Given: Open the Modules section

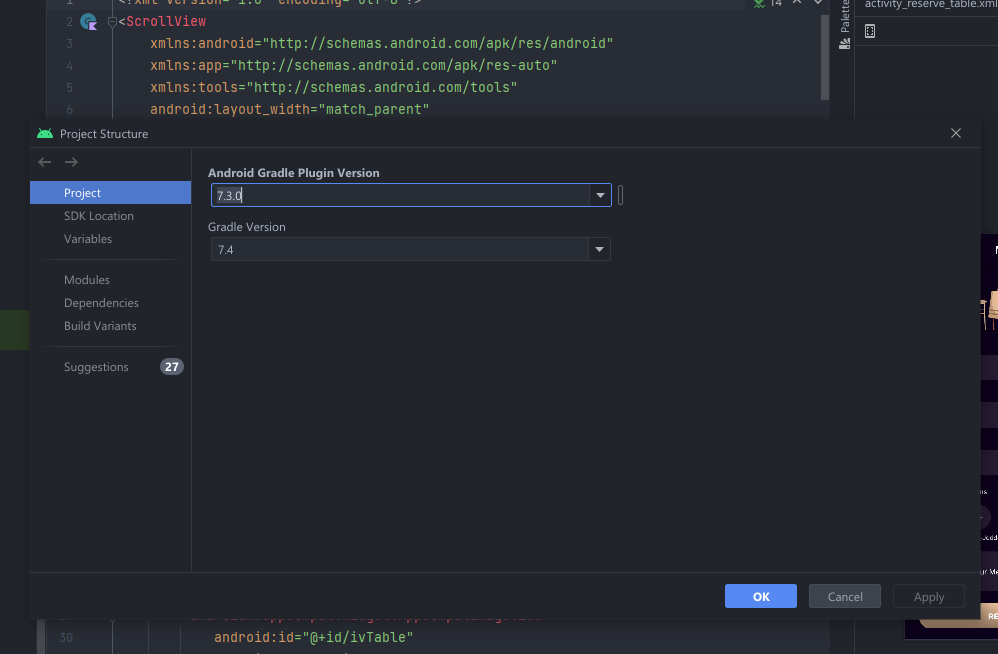Looking at the screenshot, I should 87,280.
